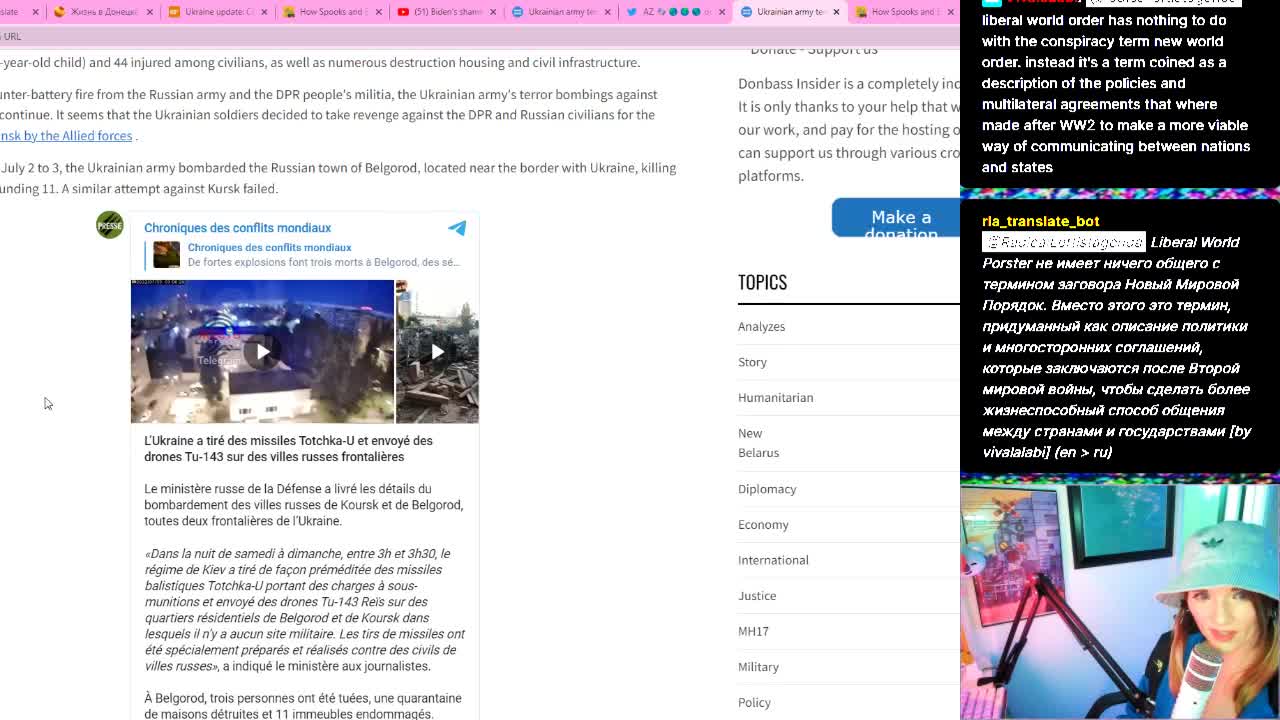Close the active 'Ukrainian army' tab
This screenshot has height=720, width=1280.
point(836,12)
